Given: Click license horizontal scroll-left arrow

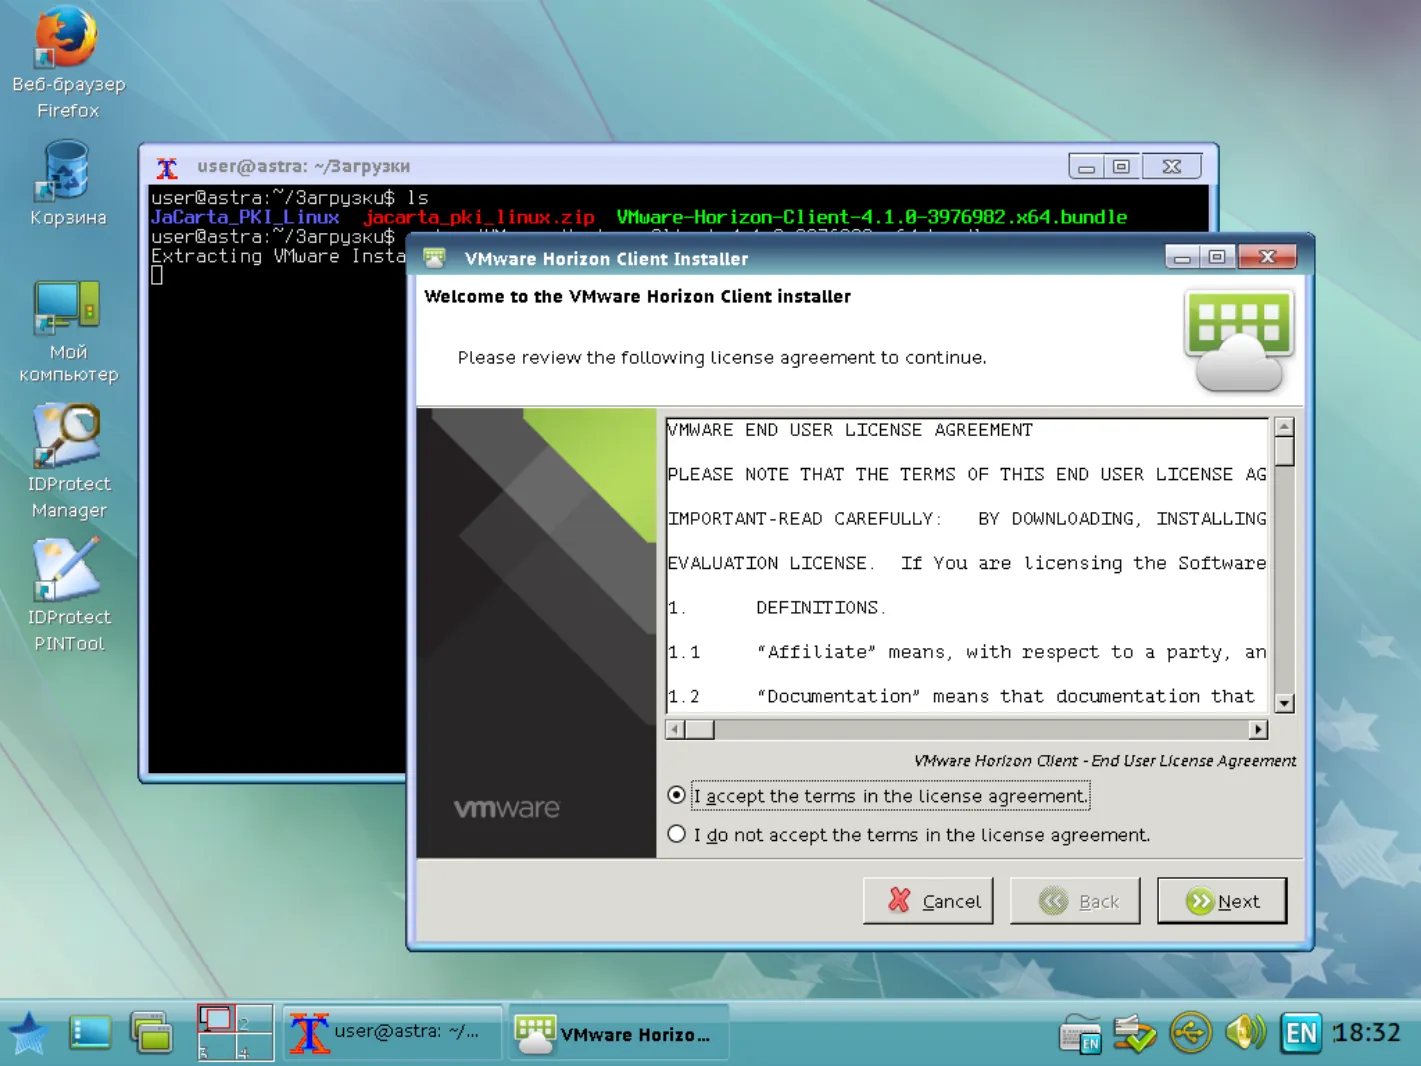Looking at the screenshot, I should (x=675, y=730).
